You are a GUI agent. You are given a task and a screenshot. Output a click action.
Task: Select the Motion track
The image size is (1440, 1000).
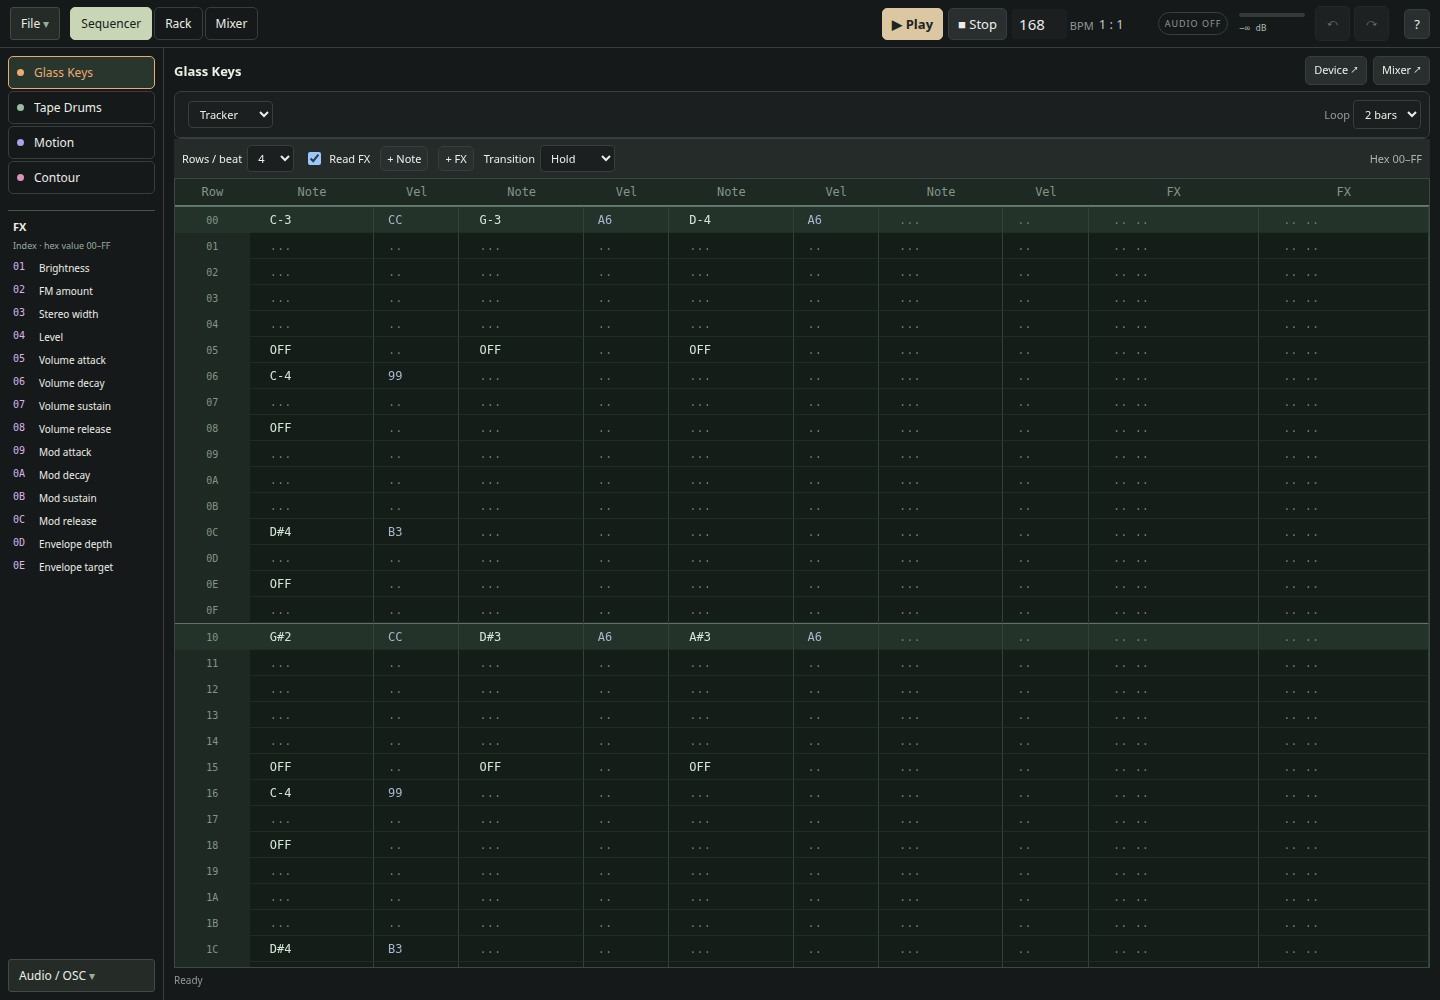[x=81, y=142]
